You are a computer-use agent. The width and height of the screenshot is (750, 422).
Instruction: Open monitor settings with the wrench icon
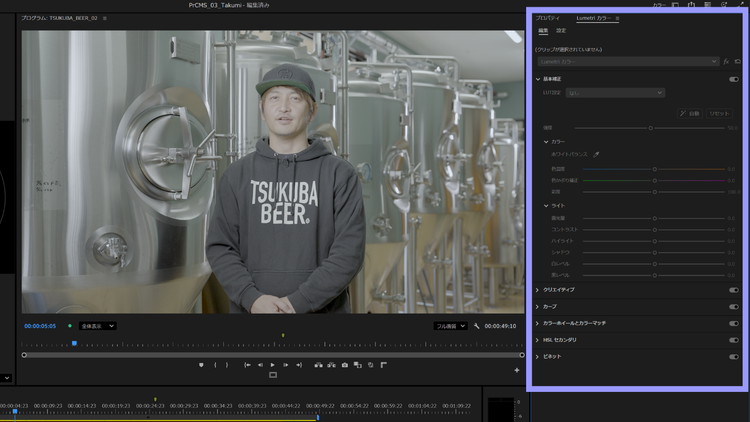point(478,326)
